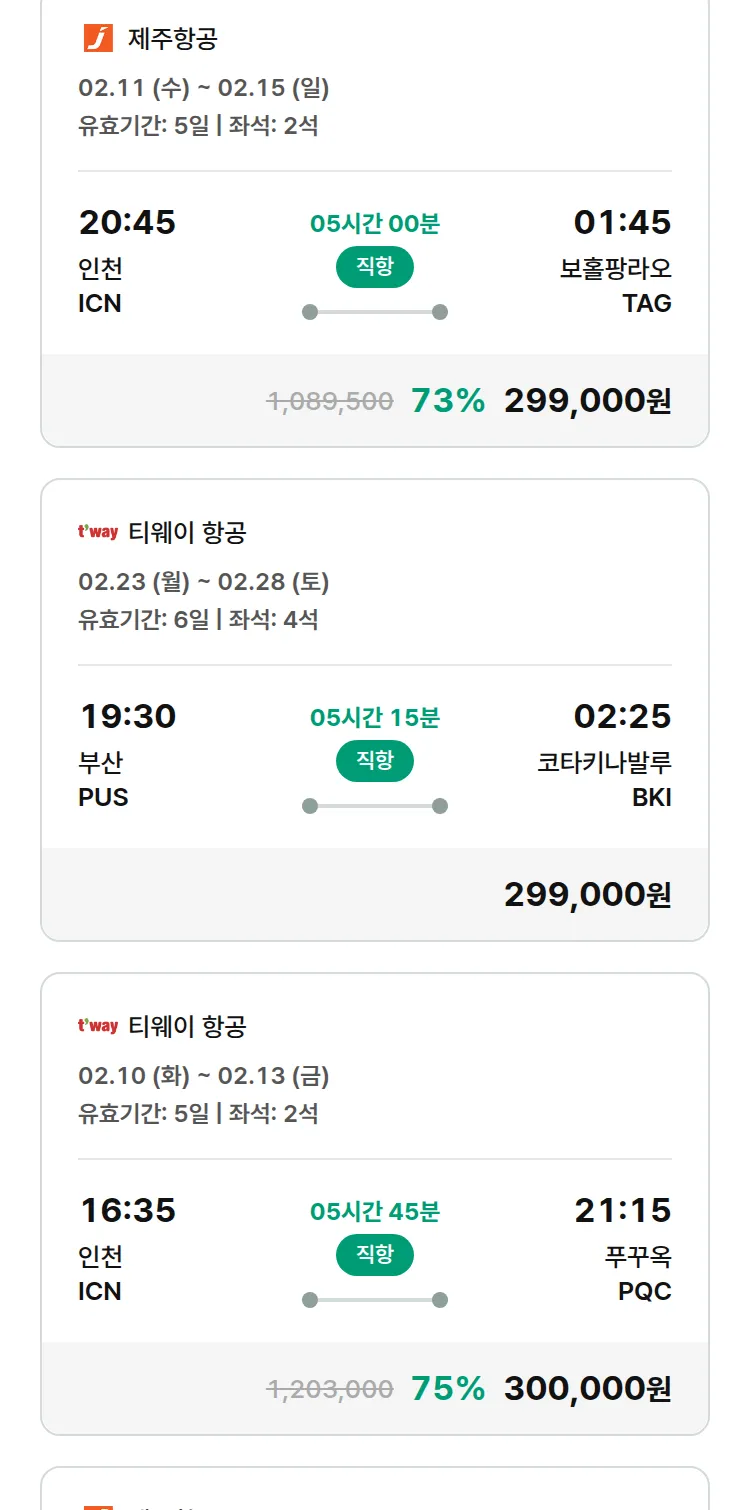This screenshot has height=1510, width=750.
Task: Click the 73% discount label
Action: (x=448, y=401)
